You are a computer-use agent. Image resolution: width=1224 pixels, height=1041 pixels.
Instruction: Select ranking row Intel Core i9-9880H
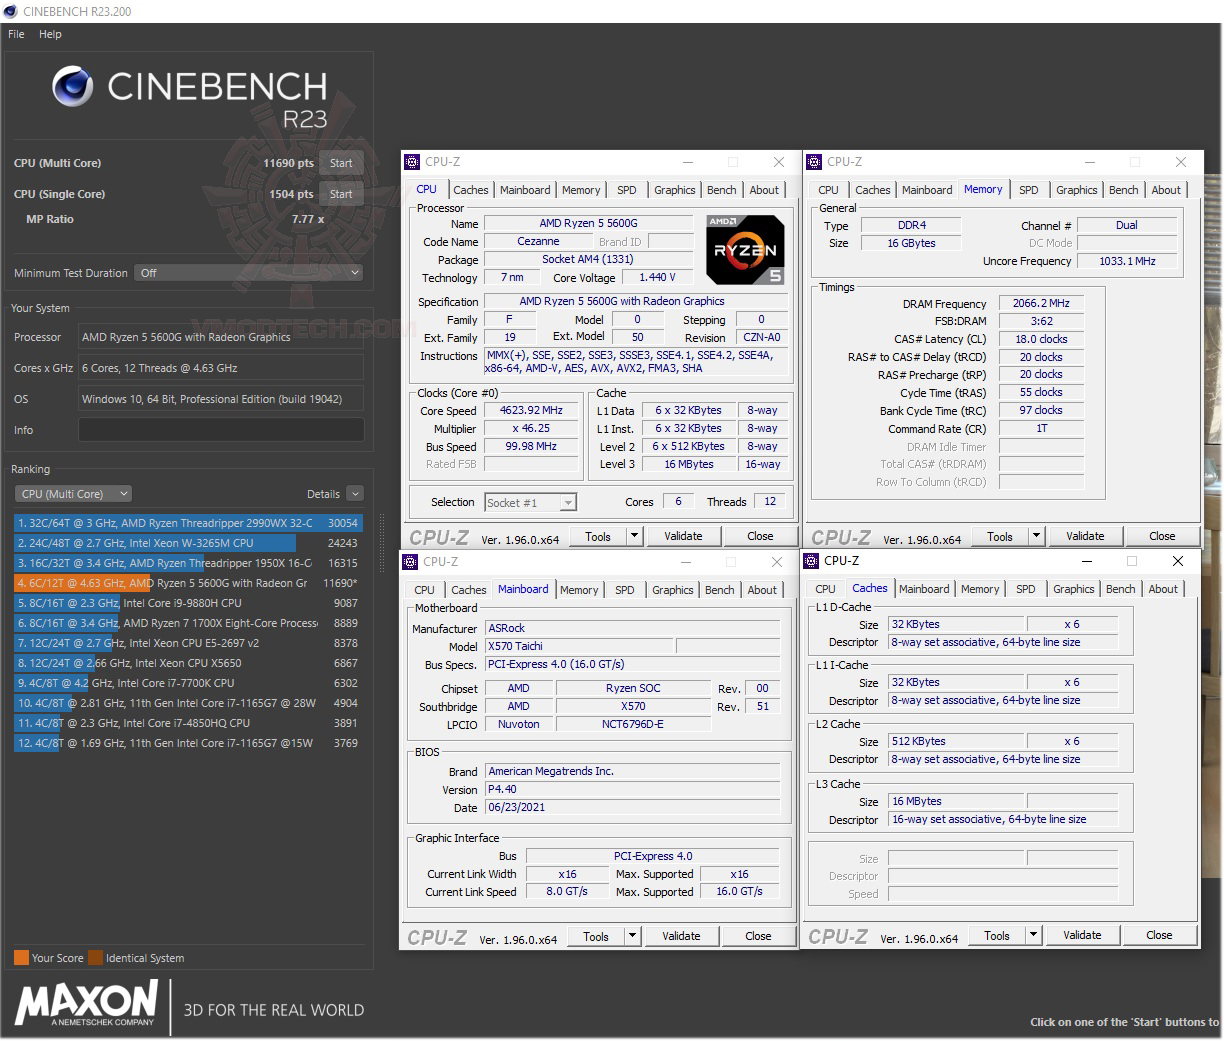click(187, 603)
